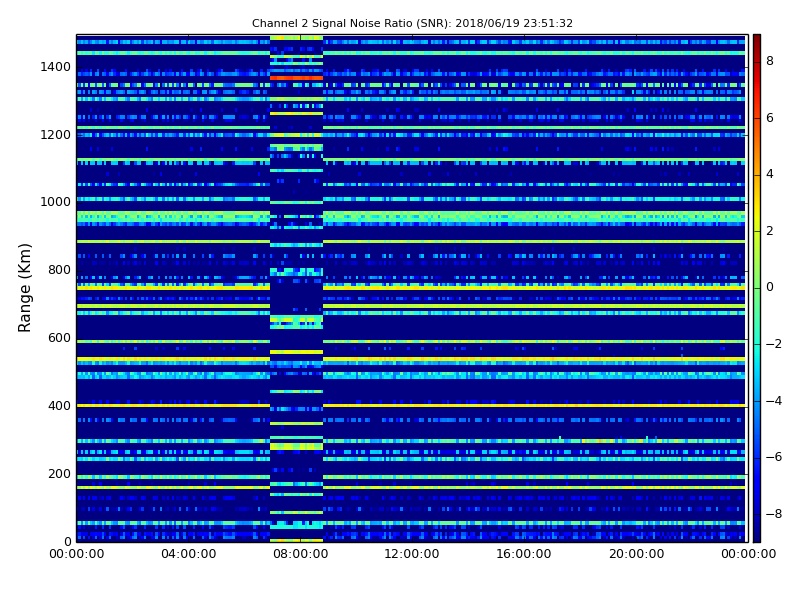Click x-axis time label 16:00:00
Image resolution: width=800 pixels, height=600 pixels.
pos(523,554)
